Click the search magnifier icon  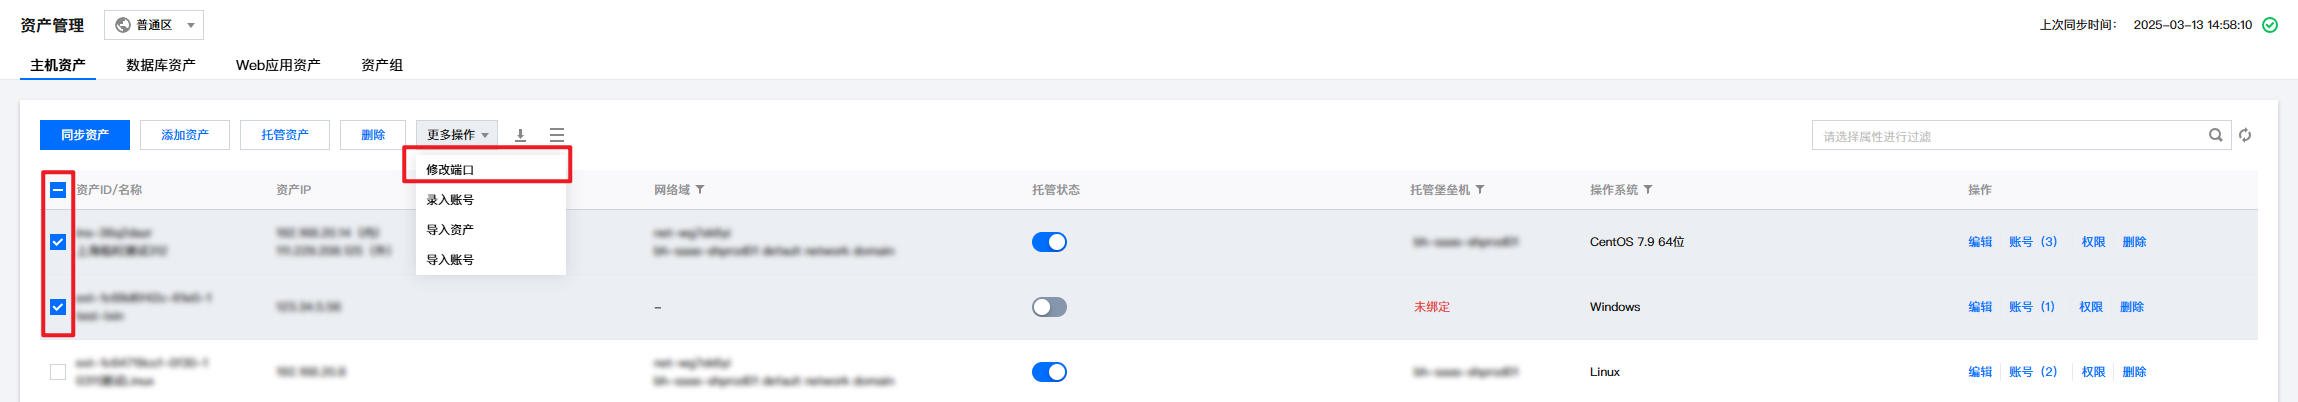[2215, 135]
